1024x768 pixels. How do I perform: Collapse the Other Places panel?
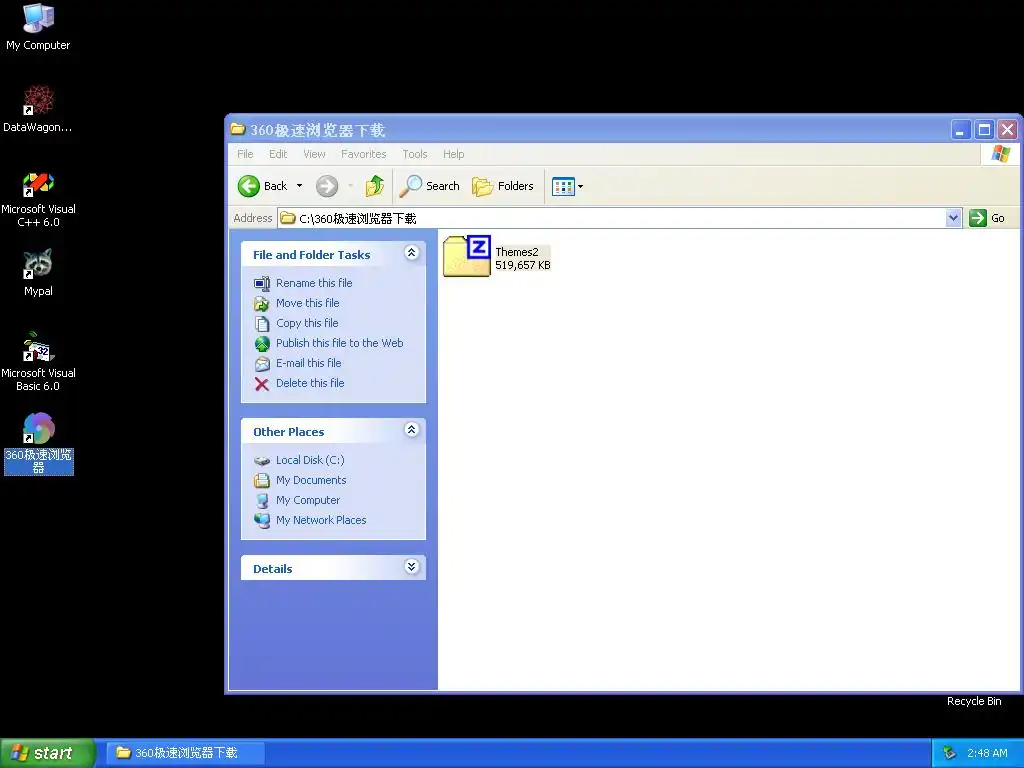click(x=411, y=430)
